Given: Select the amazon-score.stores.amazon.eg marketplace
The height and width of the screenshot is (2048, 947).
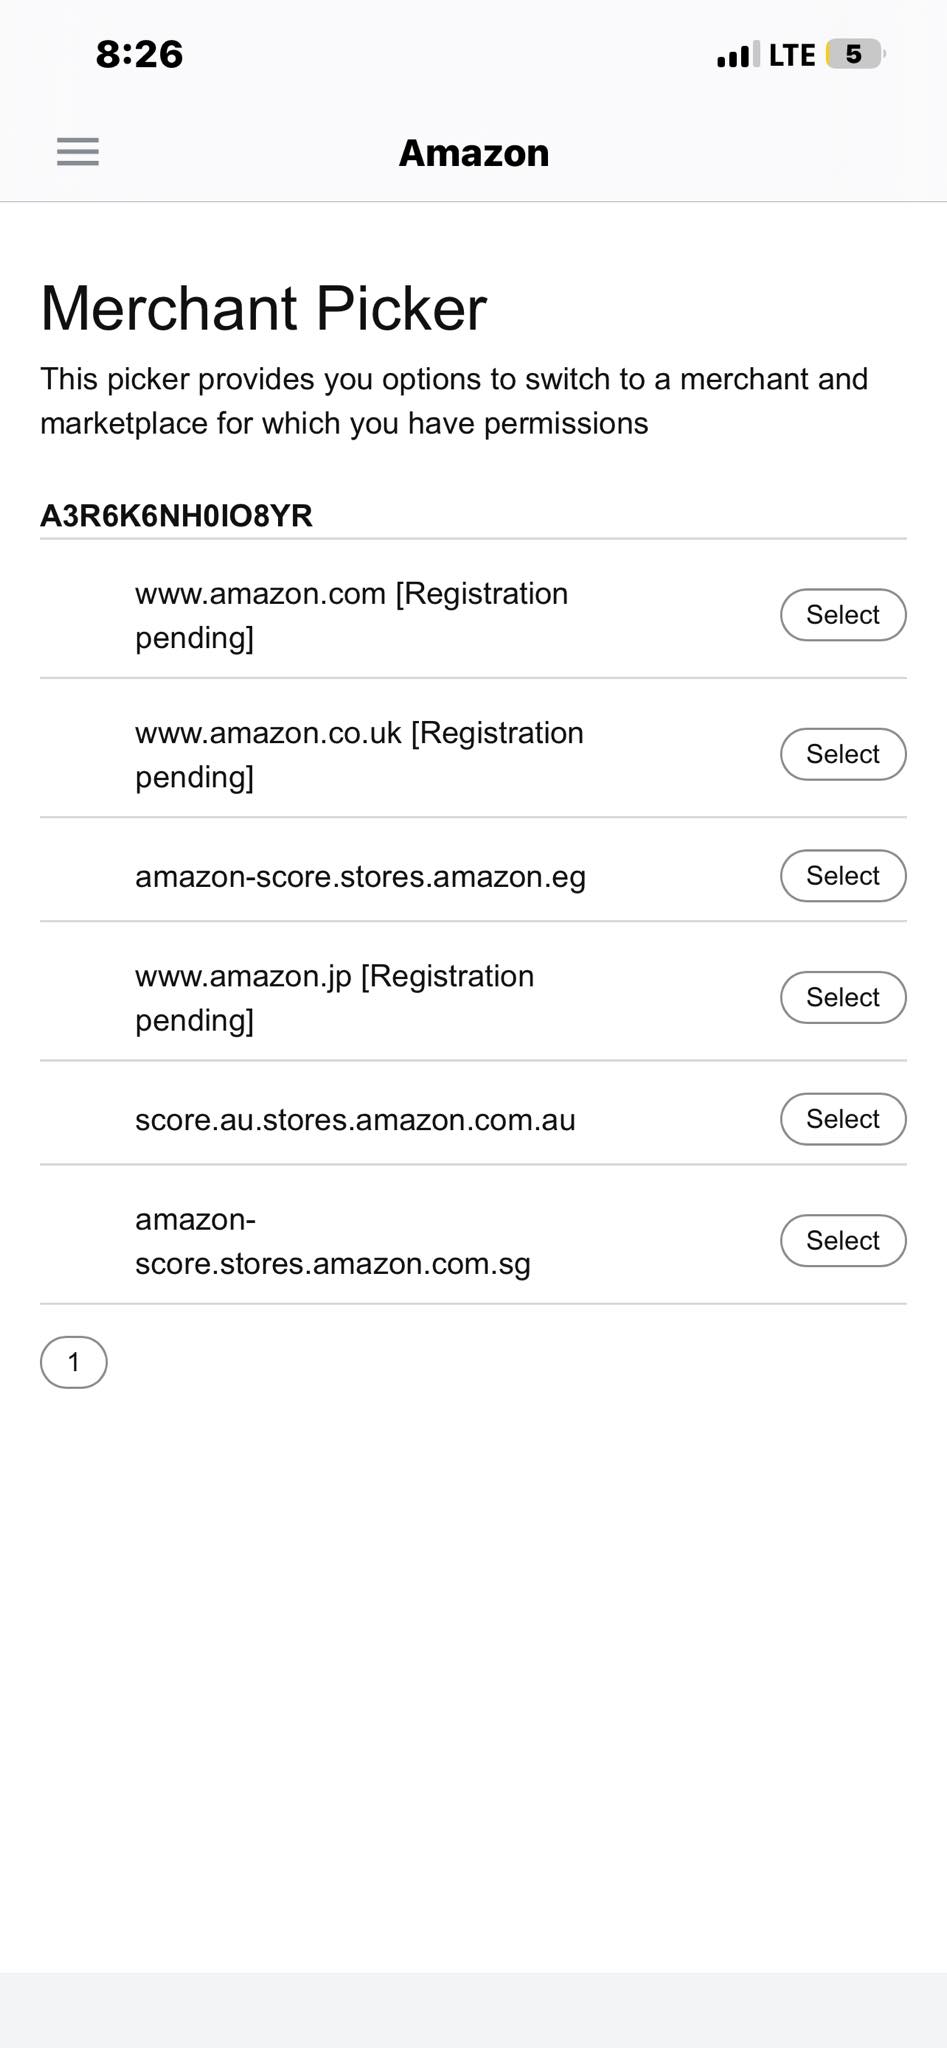Looking at the screenshot, I should (843, 876).
